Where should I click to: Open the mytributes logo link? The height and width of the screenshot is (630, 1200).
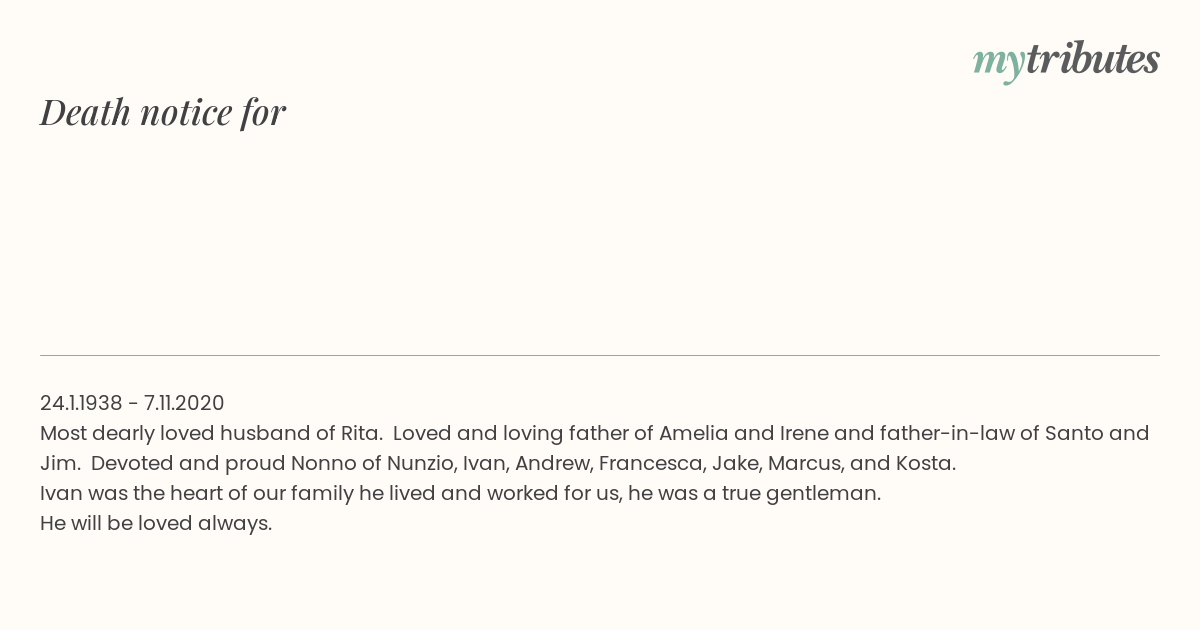(x=1066, y=61)
